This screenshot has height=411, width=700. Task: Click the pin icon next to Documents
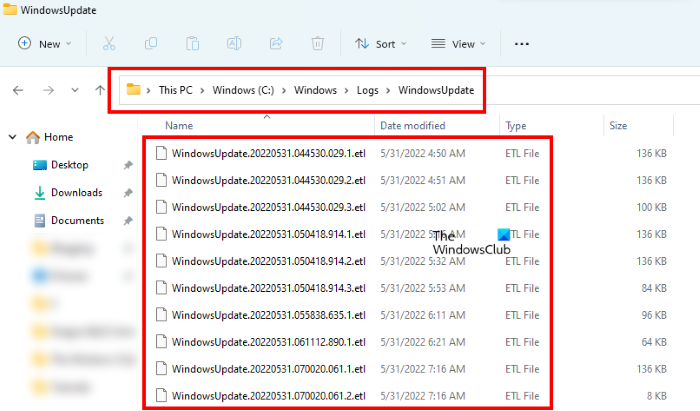pyautogui.click(x=128, y=220)
